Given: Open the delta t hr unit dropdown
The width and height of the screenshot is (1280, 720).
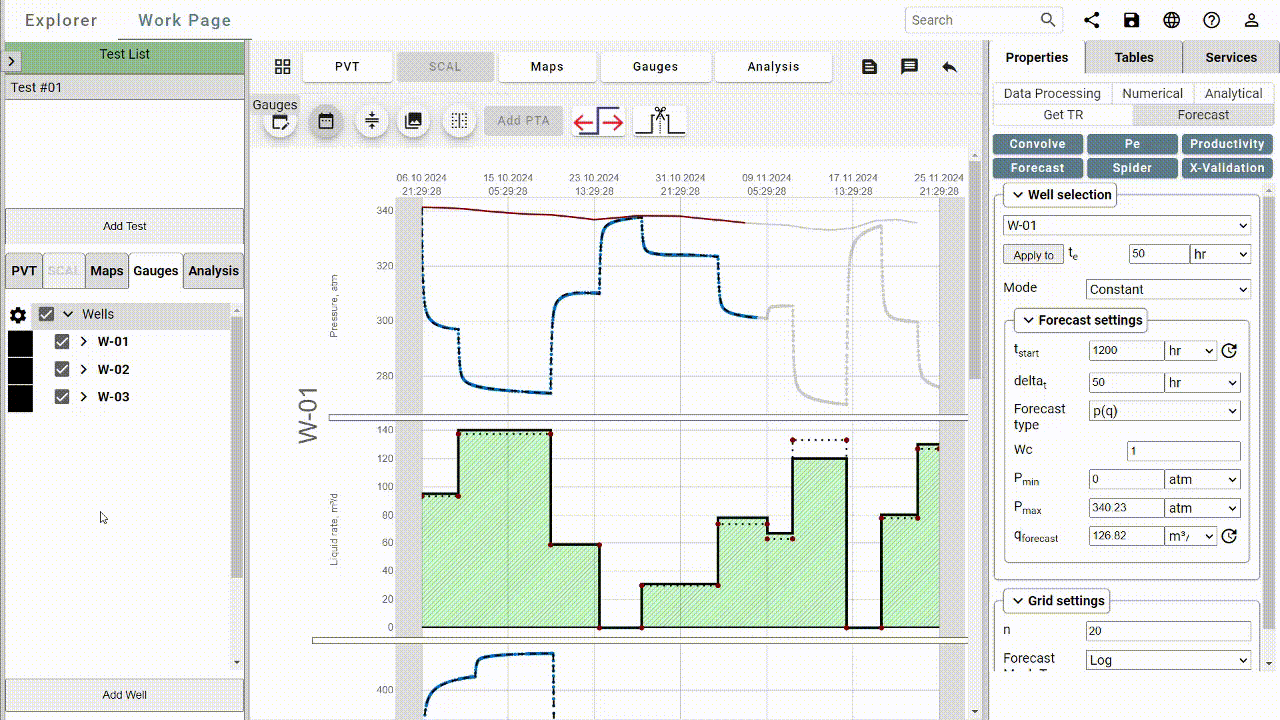Looking at the screenshot, I should point(1203,383).
